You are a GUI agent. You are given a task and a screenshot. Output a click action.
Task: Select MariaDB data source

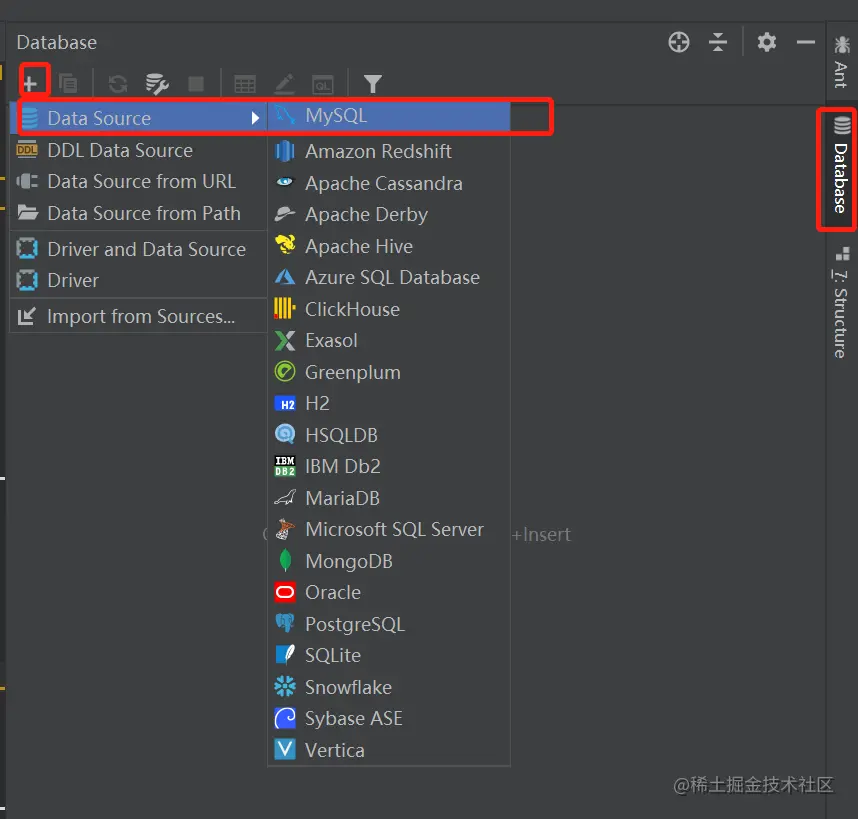click(x=389, y=498)
